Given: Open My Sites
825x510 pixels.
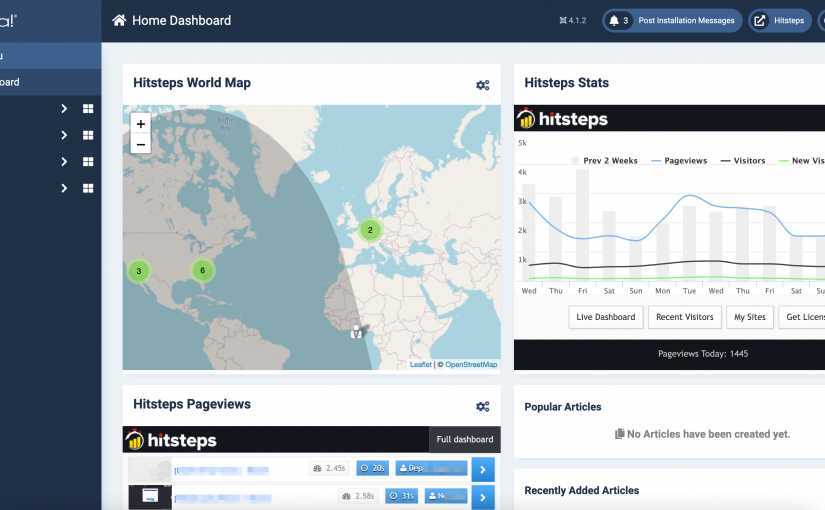Looking at the screenshot, I should [x=750, y=317].
